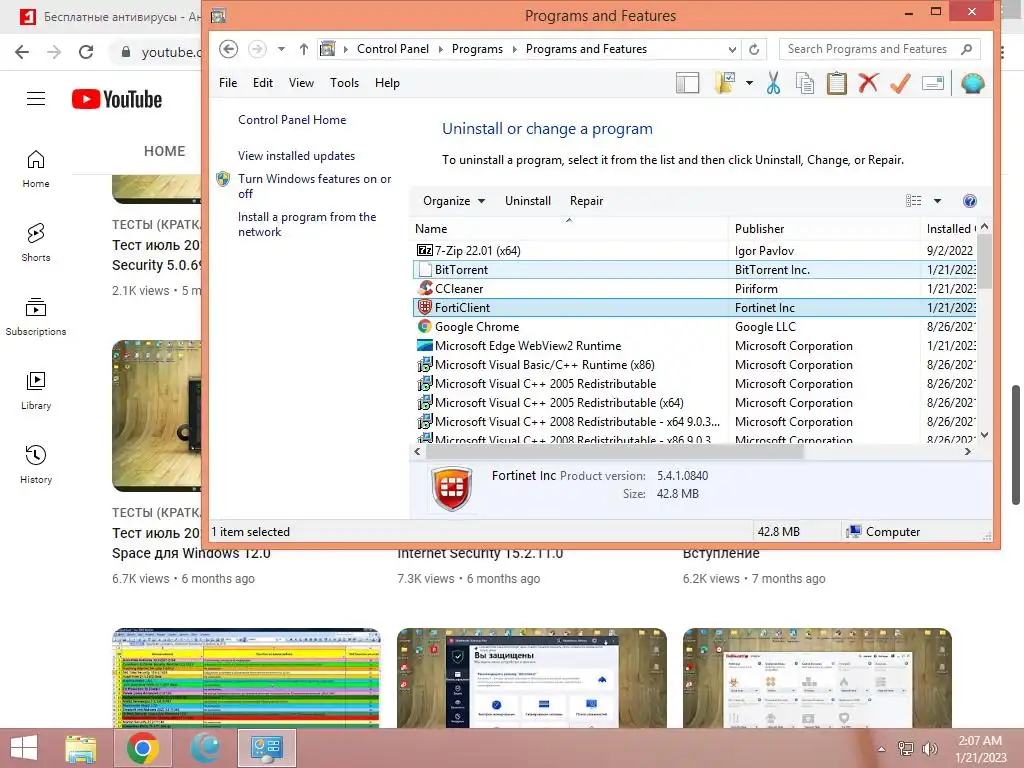Screen dimensions: 1024x768
Task: Click the Back arrow in Programs and Features
Action: coord(228,49)
